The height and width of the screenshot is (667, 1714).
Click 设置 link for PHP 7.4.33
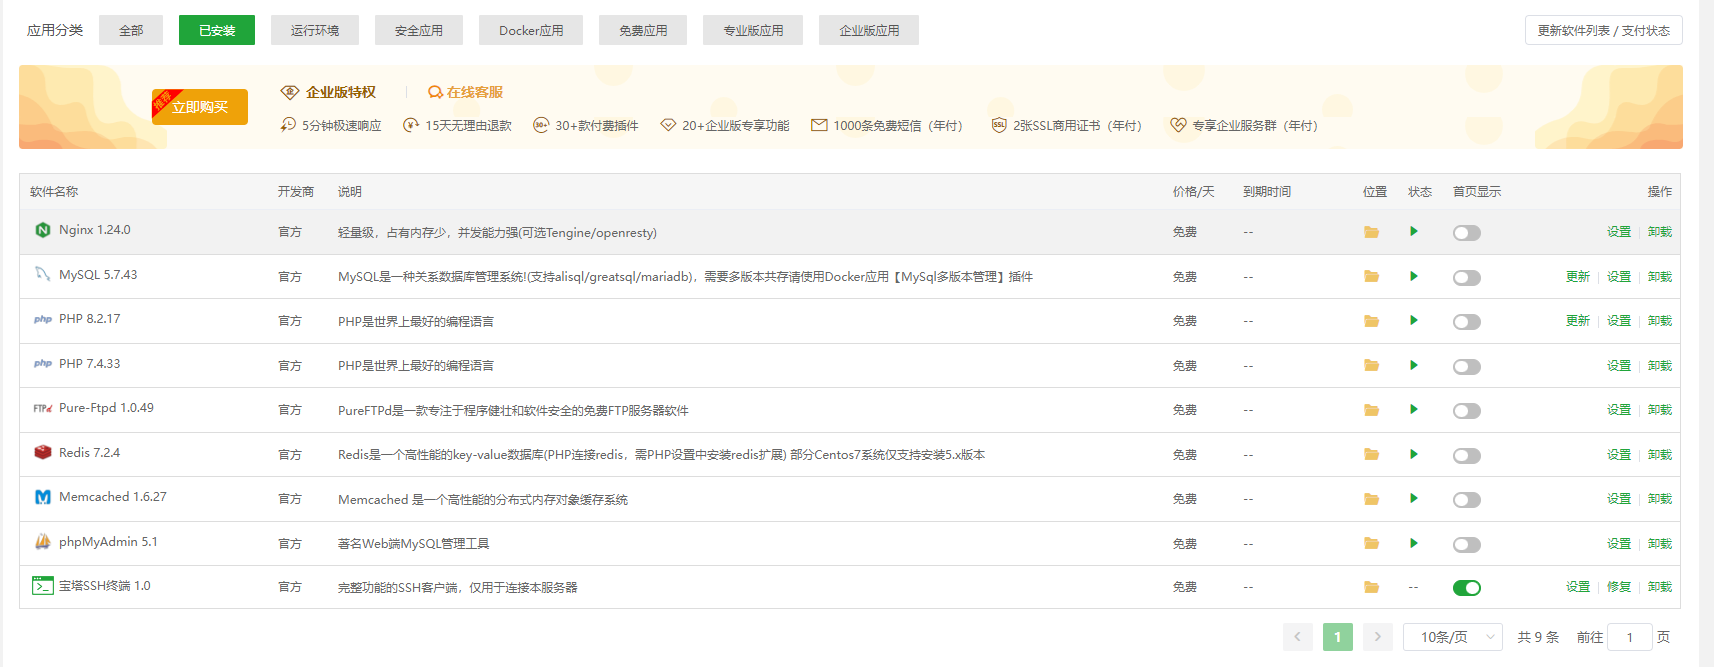click(x=1619, y=366)
